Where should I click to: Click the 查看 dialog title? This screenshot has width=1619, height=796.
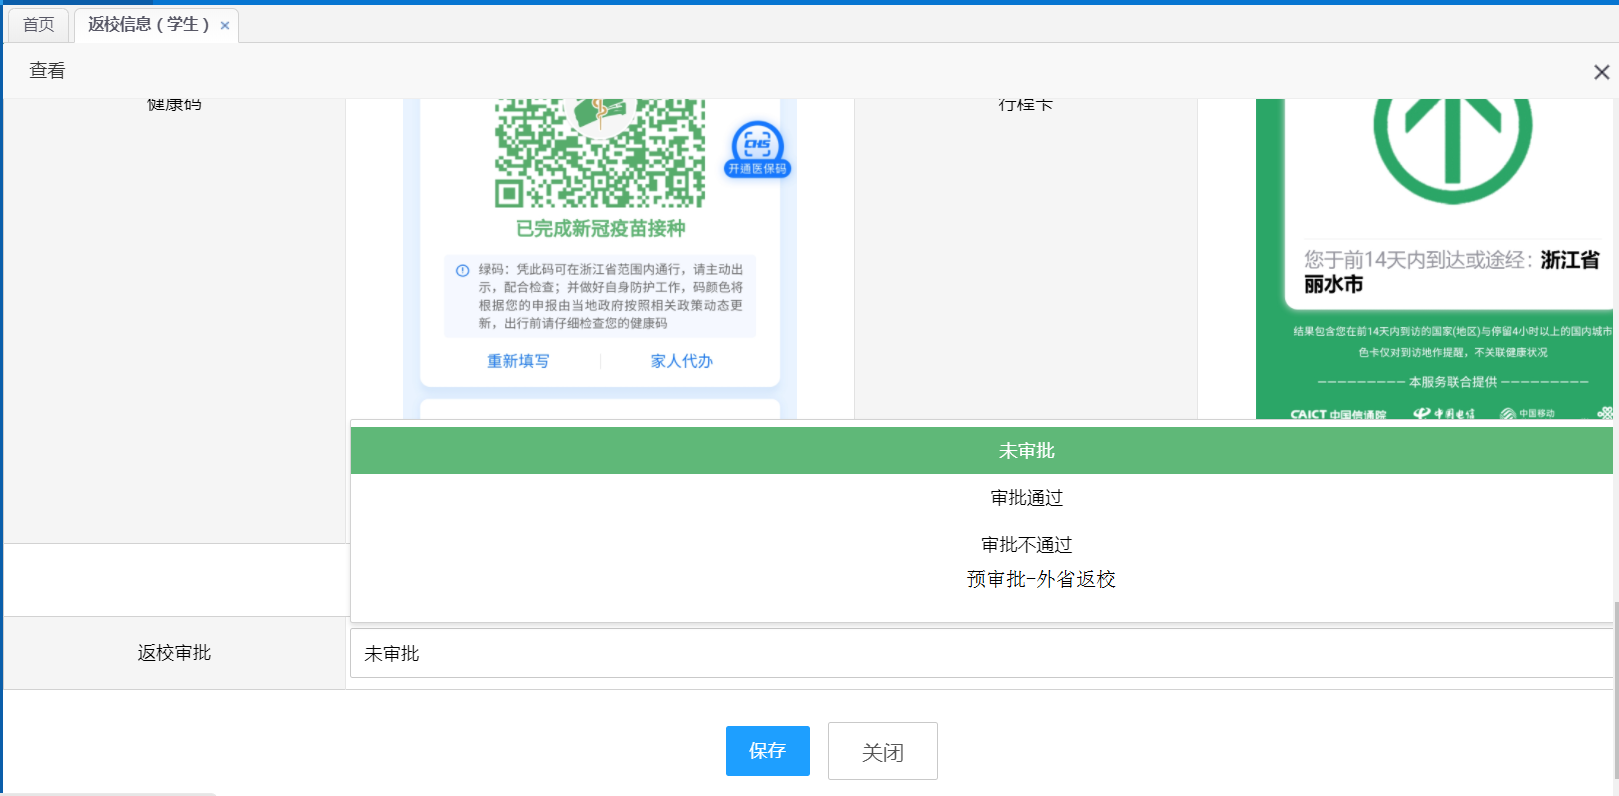click(47, 71)
